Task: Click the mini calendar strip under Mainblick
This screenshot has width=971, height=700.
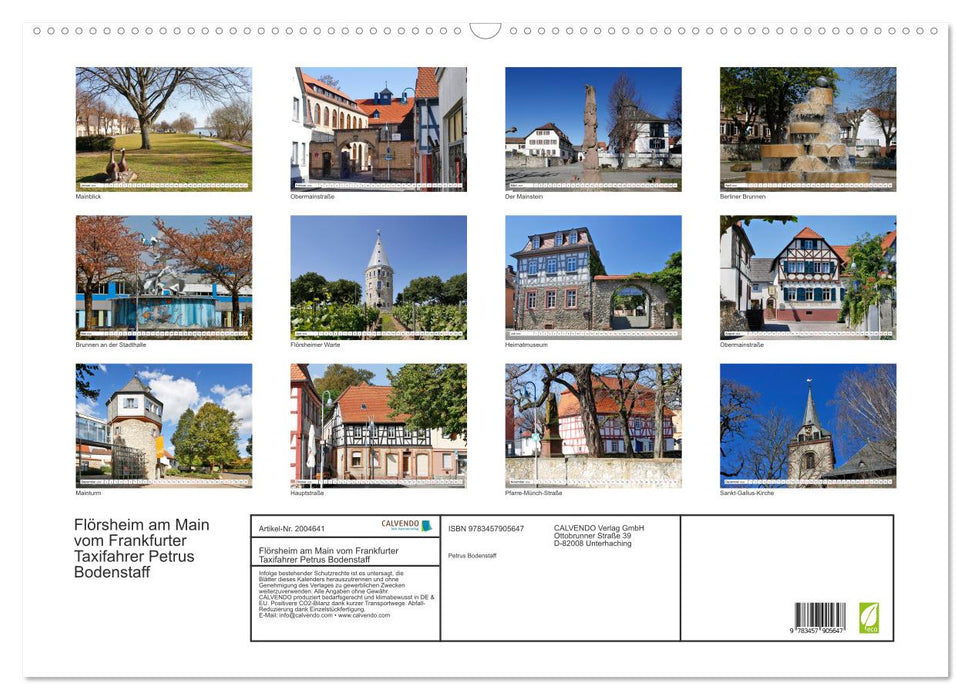Action: [x=164, y=183]
